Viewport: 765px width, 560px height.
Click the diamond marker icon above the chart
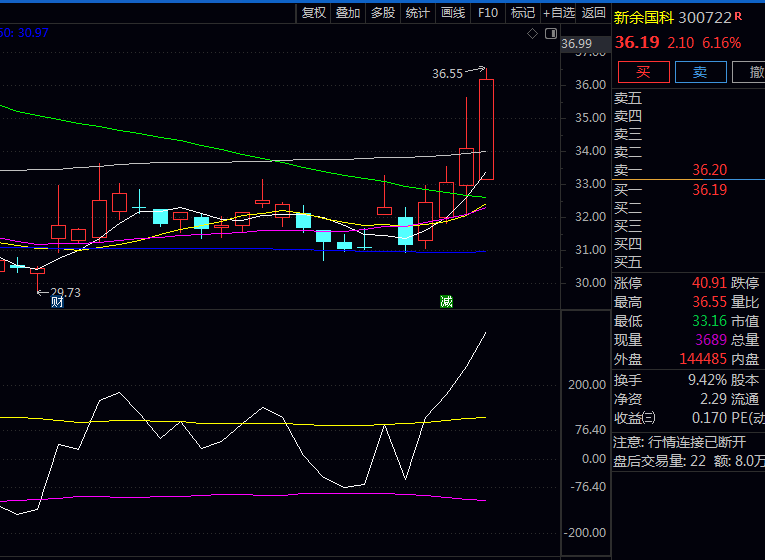coord(533,33)
